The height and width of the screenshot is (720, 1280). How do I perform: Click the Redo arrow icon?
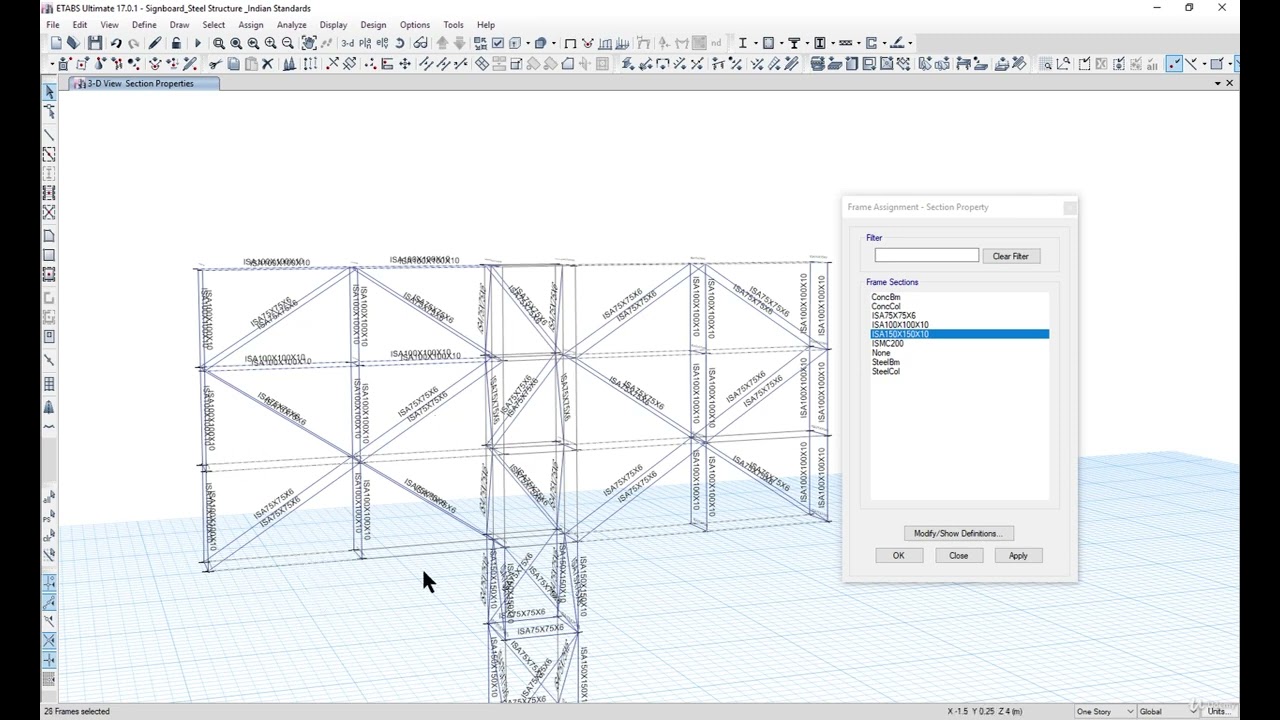pos(133,43)
